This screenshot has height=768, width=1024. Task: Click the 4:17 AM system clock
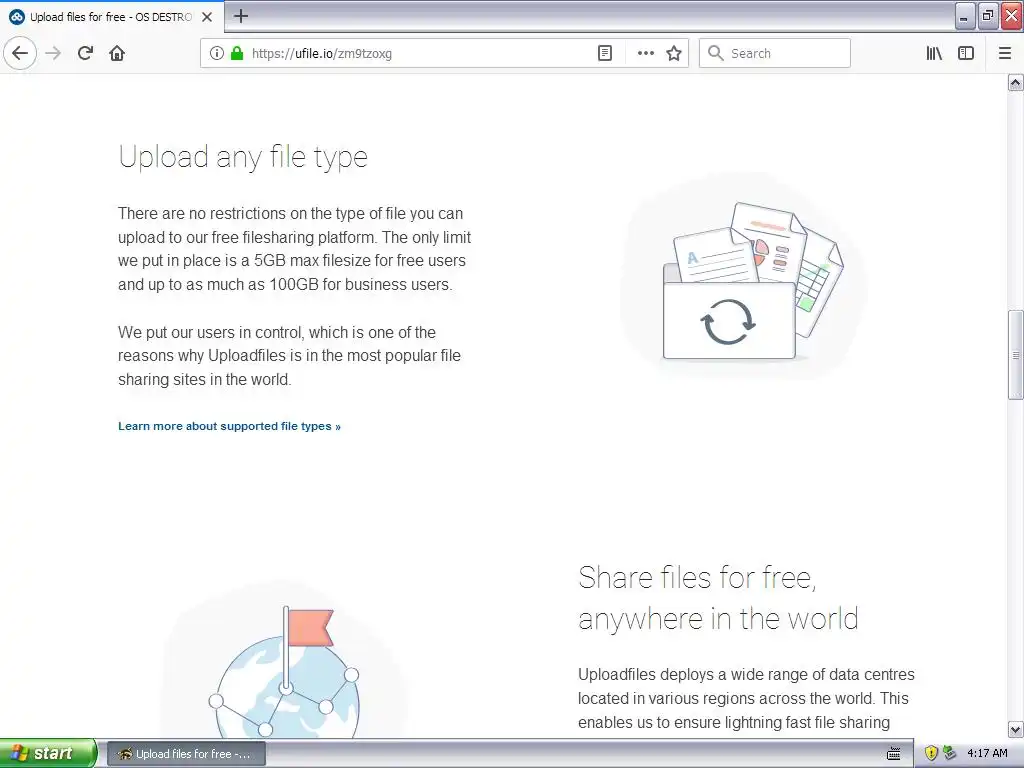point(987,753)
